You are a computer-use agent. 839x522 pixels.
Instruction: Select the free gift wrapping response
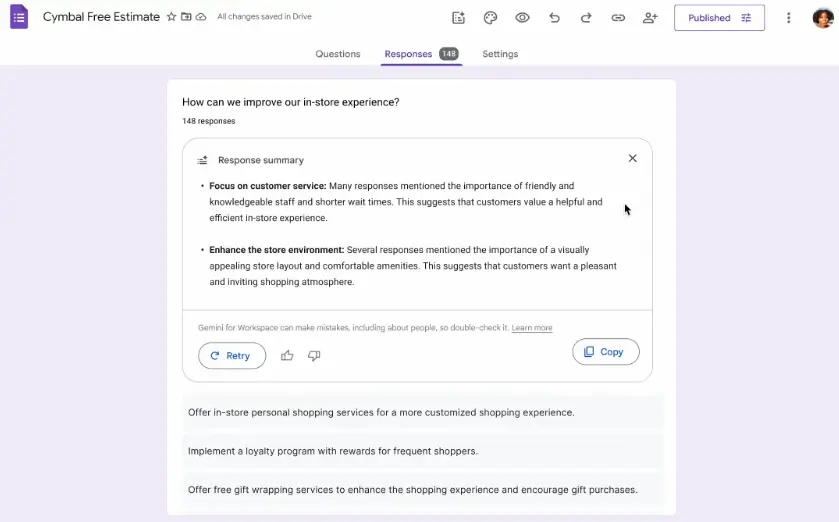pyautogui.click(x=423, y=489)
